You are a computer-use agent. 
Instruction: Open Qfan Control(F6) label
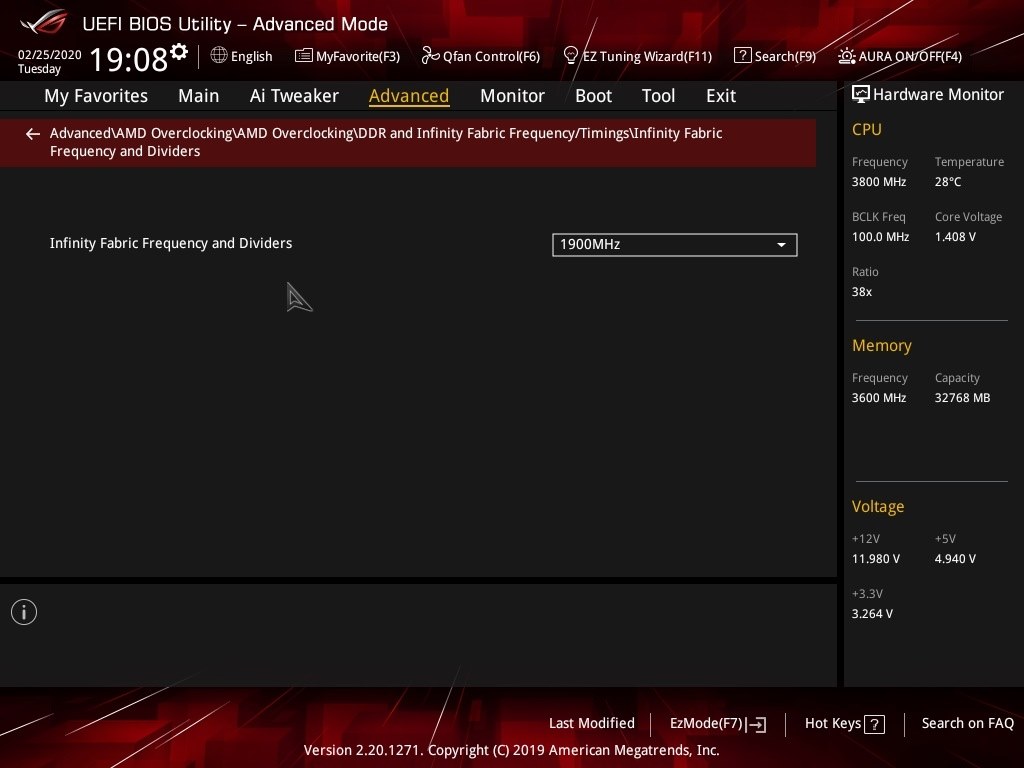click(491, 56)
